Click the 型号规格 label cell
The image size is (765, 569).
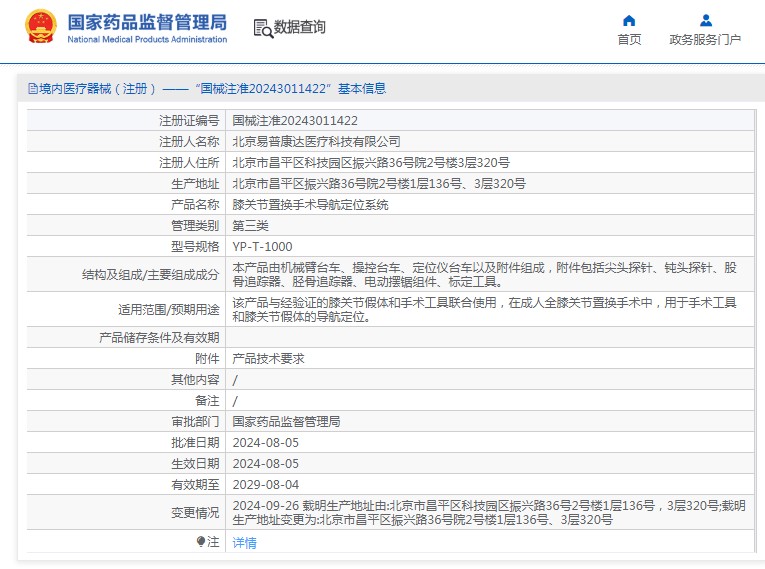126,246
